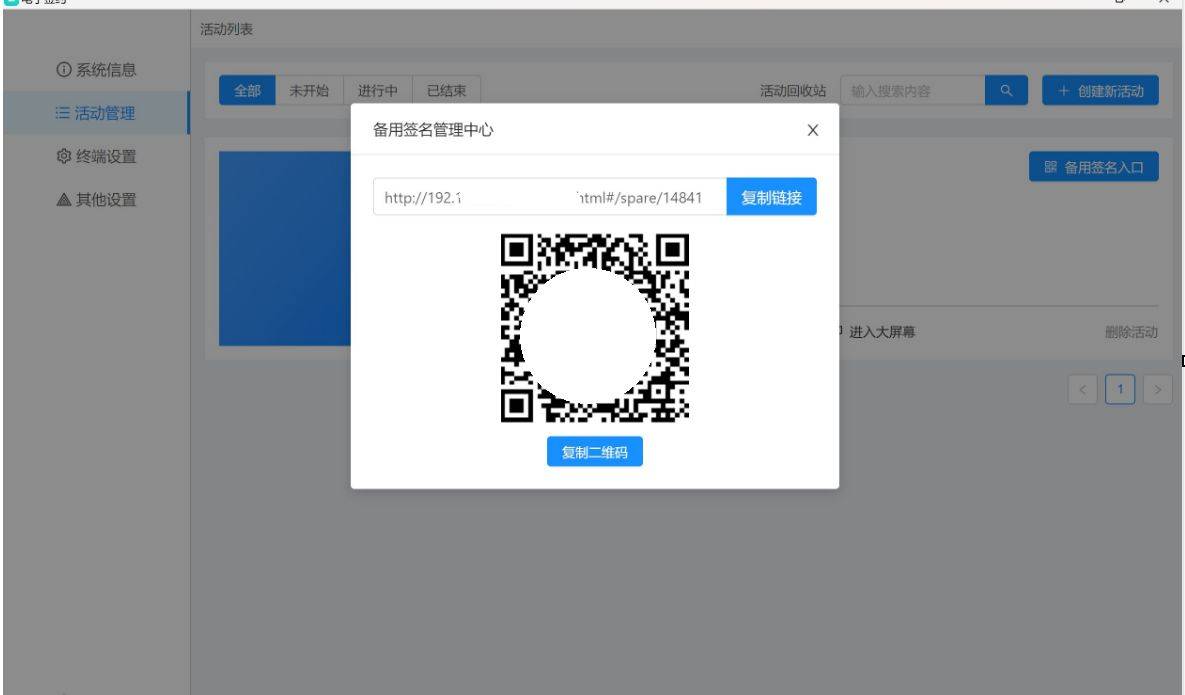The image size is (1185, 695).
Task: Click the blue activity cover thumbnail
Action: coord(285,249)
